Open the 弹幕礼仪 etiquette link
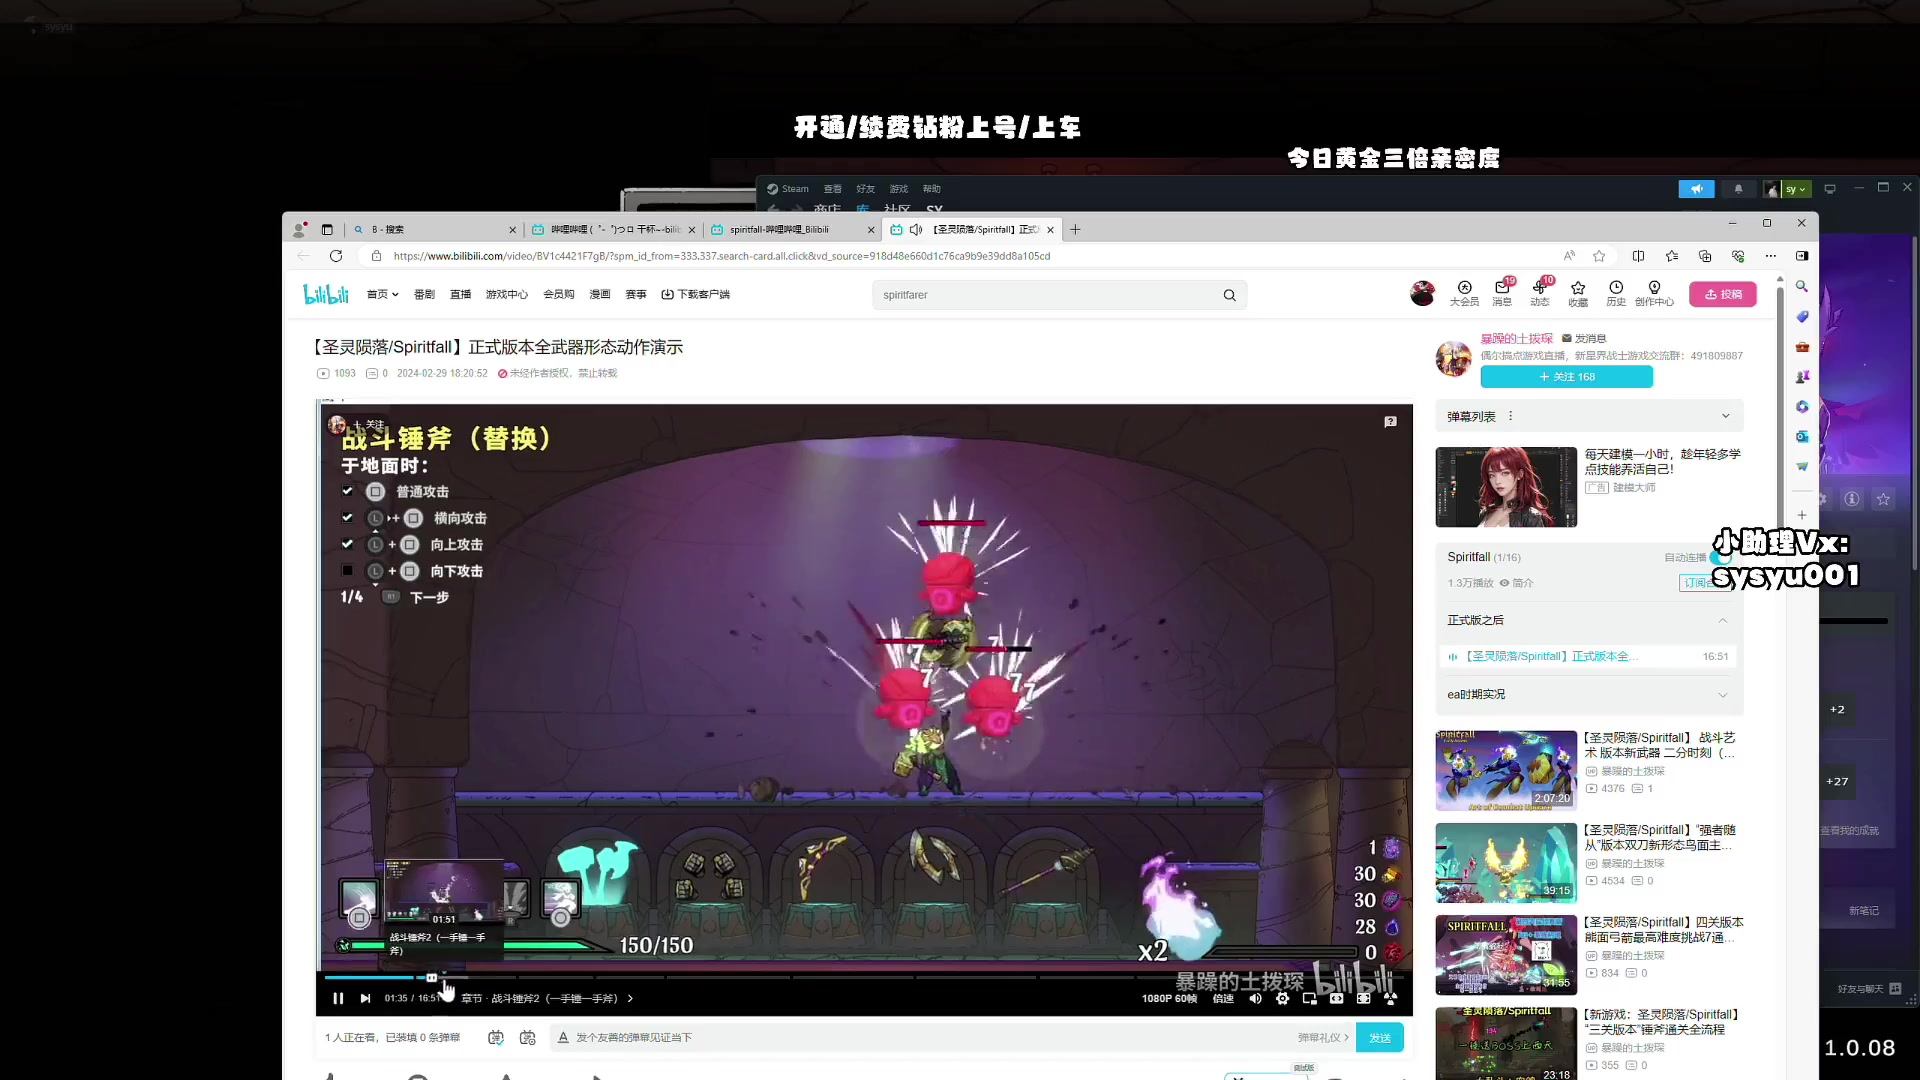 click(1323, 1038)
